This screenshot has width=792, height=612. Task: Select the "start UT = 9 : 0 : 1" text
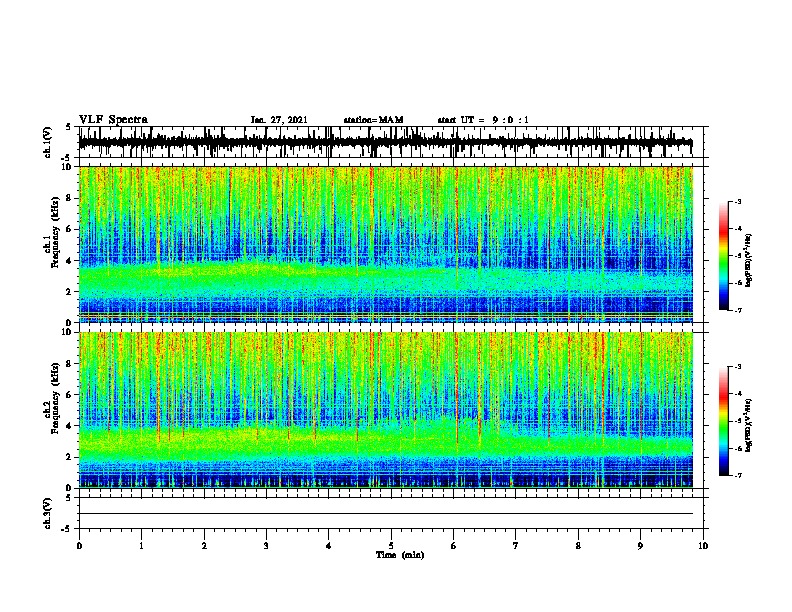483,120
